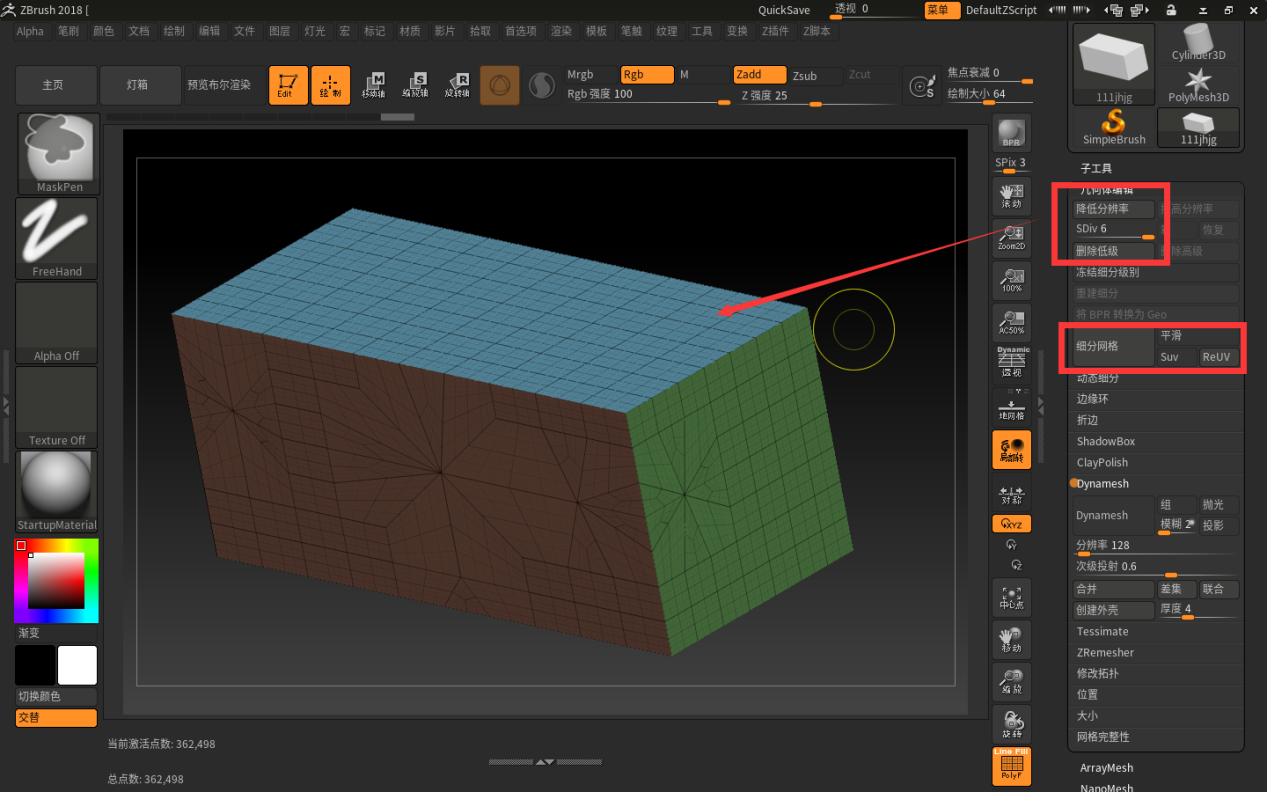Toggle the Dynamic perspective icon

1012,362
